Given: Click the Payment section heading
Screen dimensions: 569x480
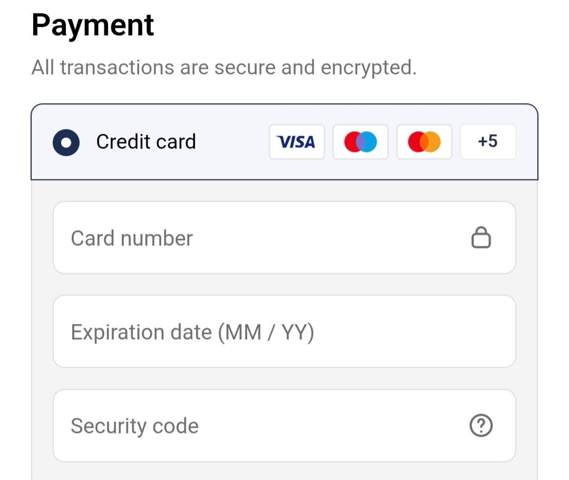Looking at the screenshot, I should [93, 25].
